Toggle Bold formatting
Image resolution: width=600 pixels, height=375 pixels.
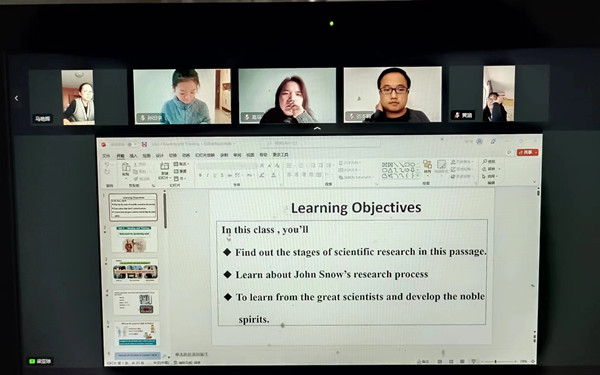(x=200, y=175)
